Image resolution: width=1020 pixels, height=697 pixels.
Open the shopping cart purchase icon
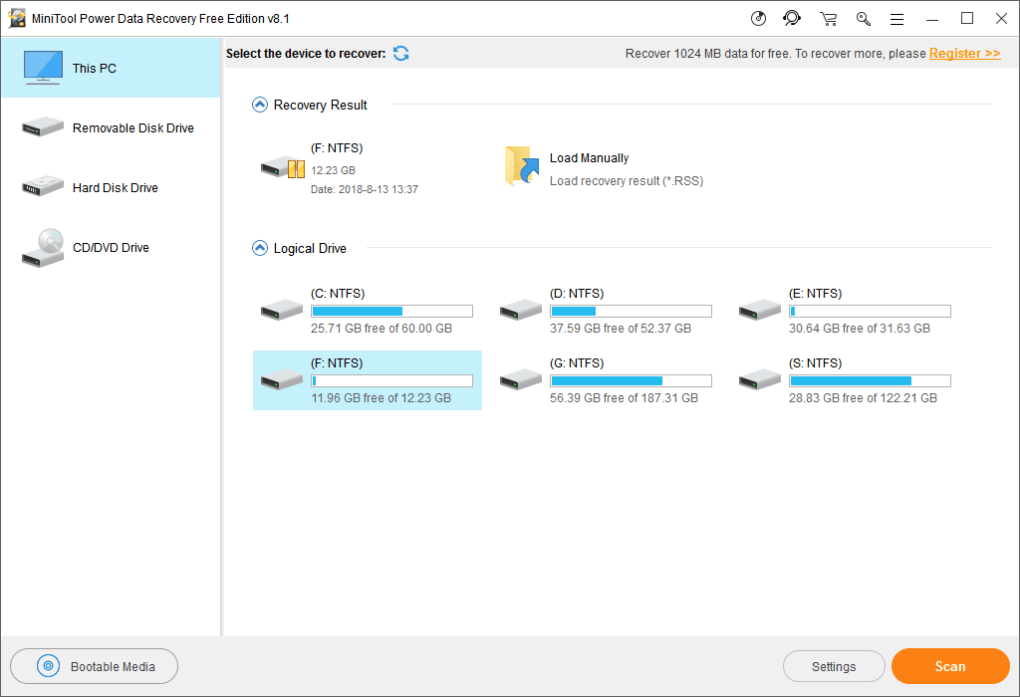click(x=827, y=18)
